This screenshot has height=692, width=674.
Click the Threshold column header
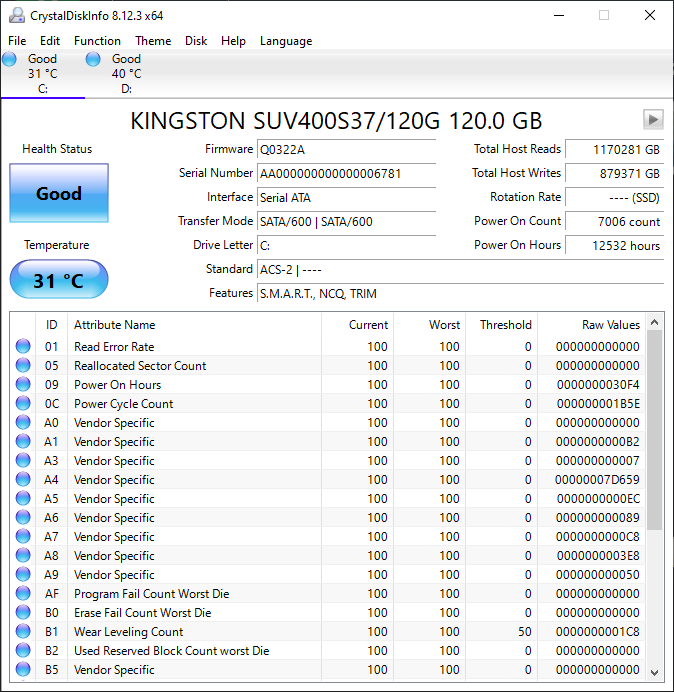coord(501,325)
